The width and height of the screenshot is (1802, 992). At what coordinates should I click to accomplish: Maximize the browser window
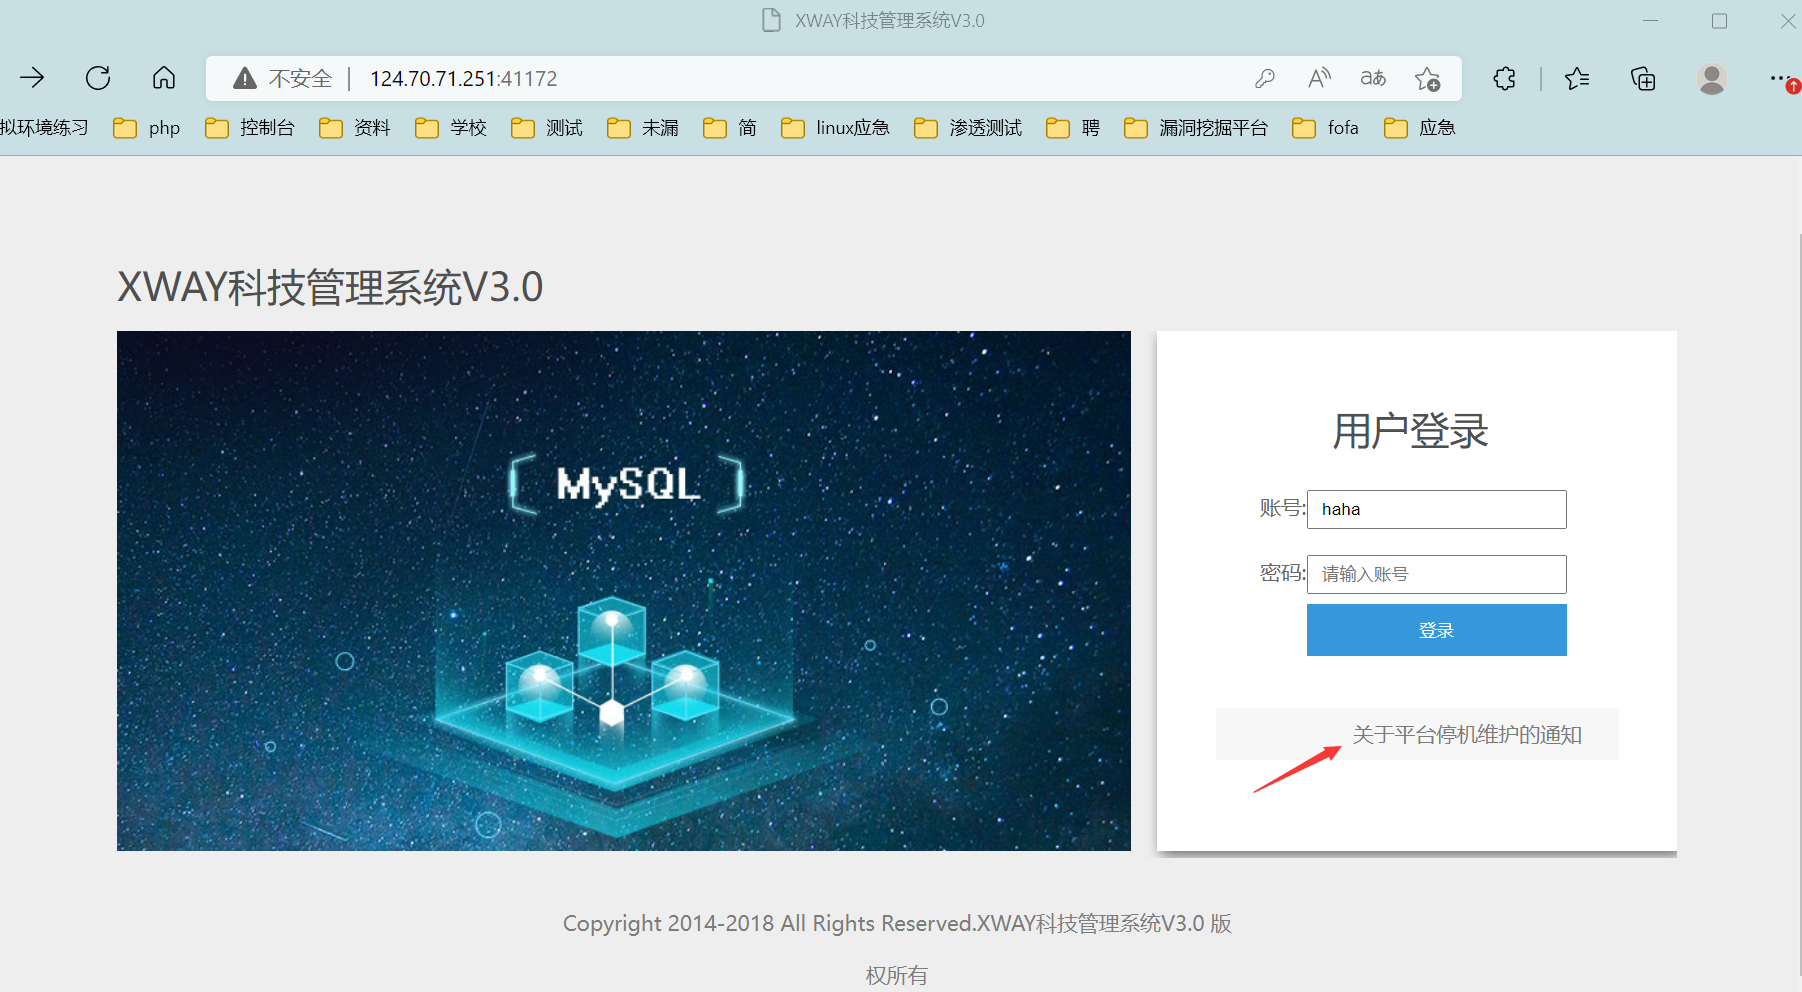tap(1720, 20)
